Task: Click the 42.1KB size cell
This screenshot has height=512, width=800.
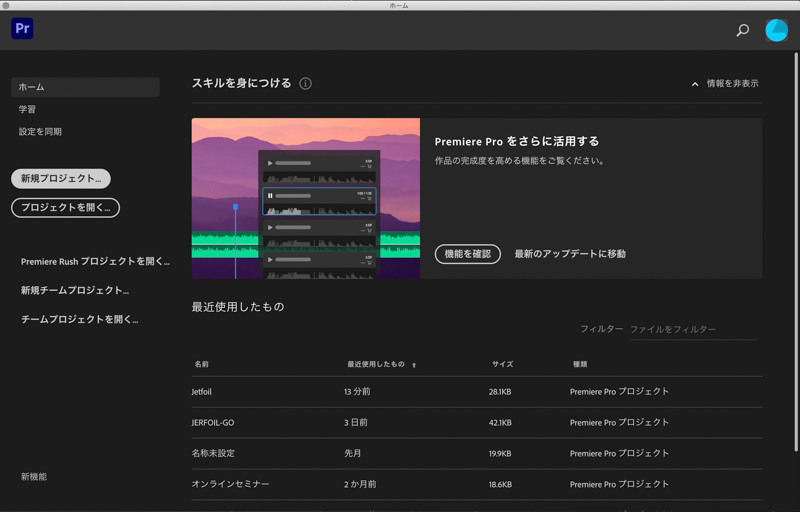Action: 500,423
